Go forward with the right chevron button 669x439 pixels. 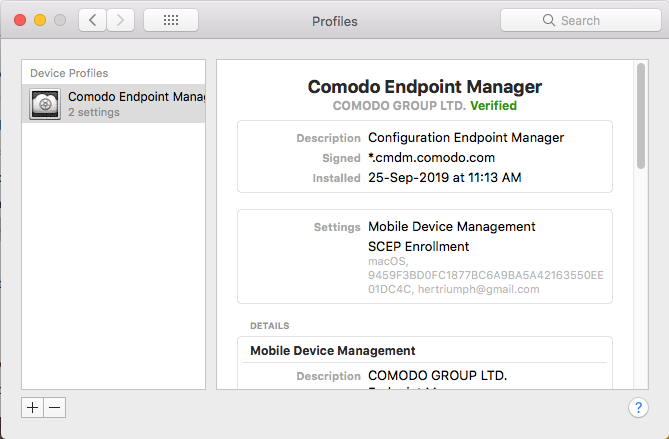point(120,20)
